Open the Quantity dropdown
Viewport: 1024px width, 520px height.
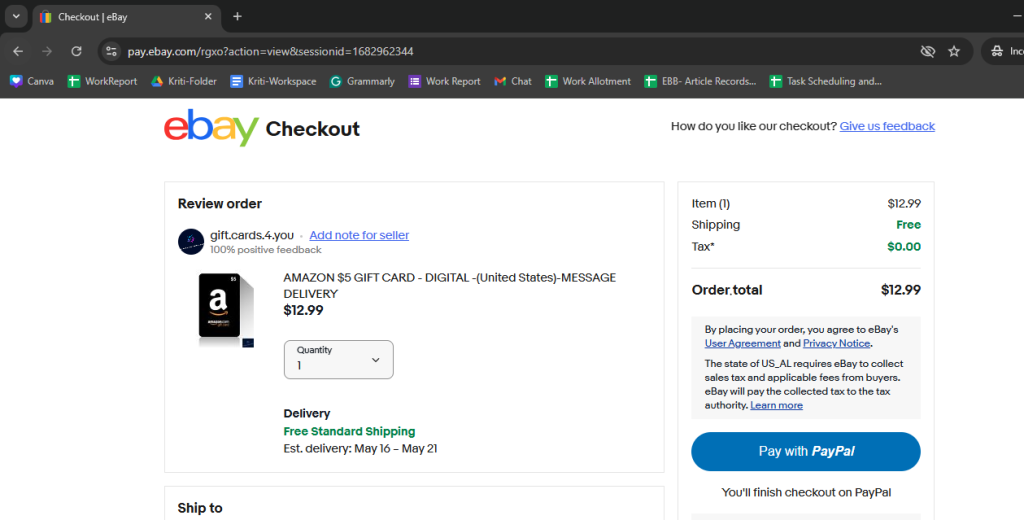point(338,359)
